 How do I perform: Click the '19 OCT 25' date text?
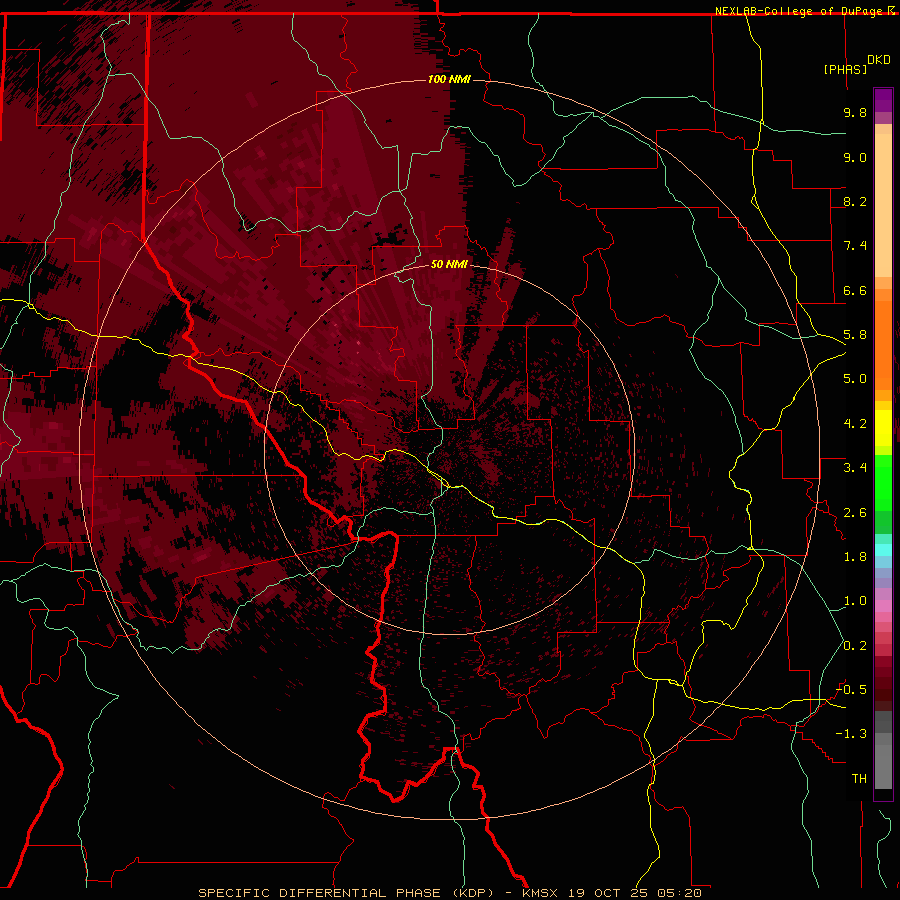click(608, 893)
